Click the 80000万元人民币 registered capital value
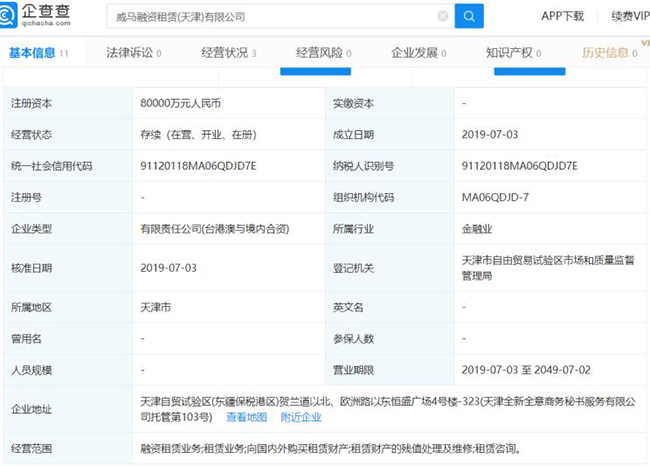 [x=180, y=103]
